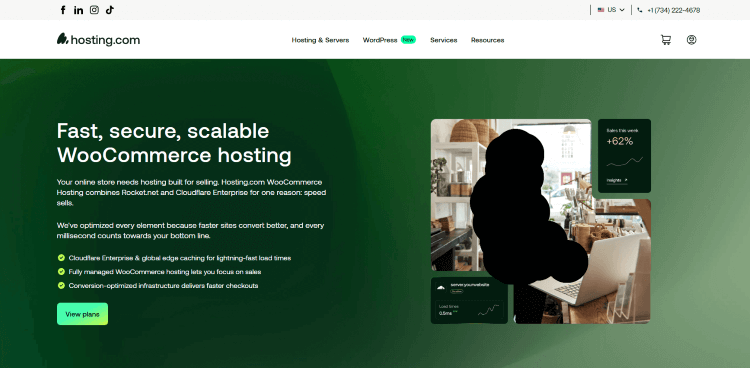The height and width of the screenshot is (368, 750).
Task: Call the +1(734) 222-4678 number link
Action: 673,10
